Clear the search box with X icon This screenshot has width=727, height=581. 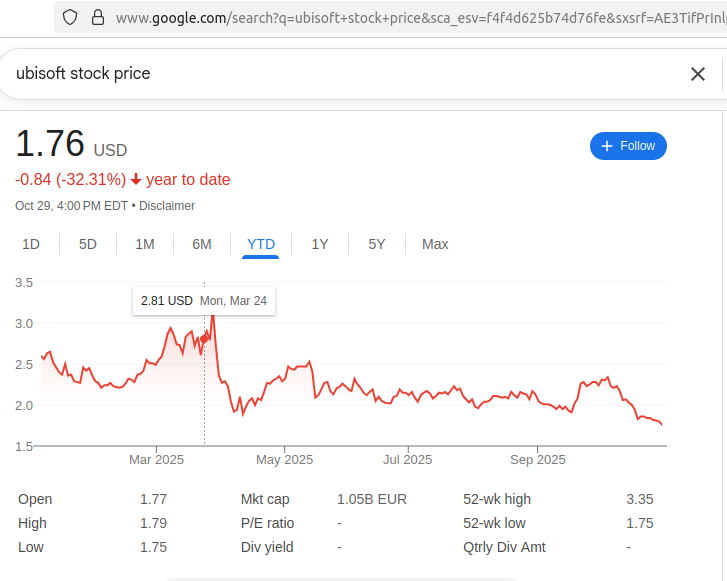coord(698,74)
